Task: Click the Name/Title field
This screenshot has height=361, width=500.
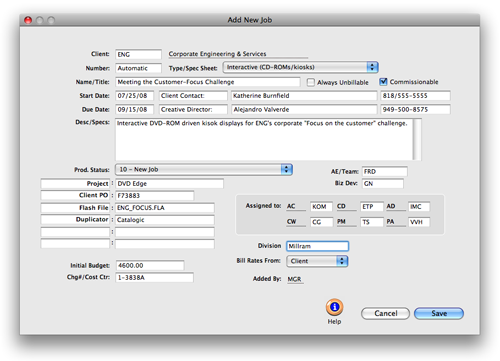Action: 208,82
